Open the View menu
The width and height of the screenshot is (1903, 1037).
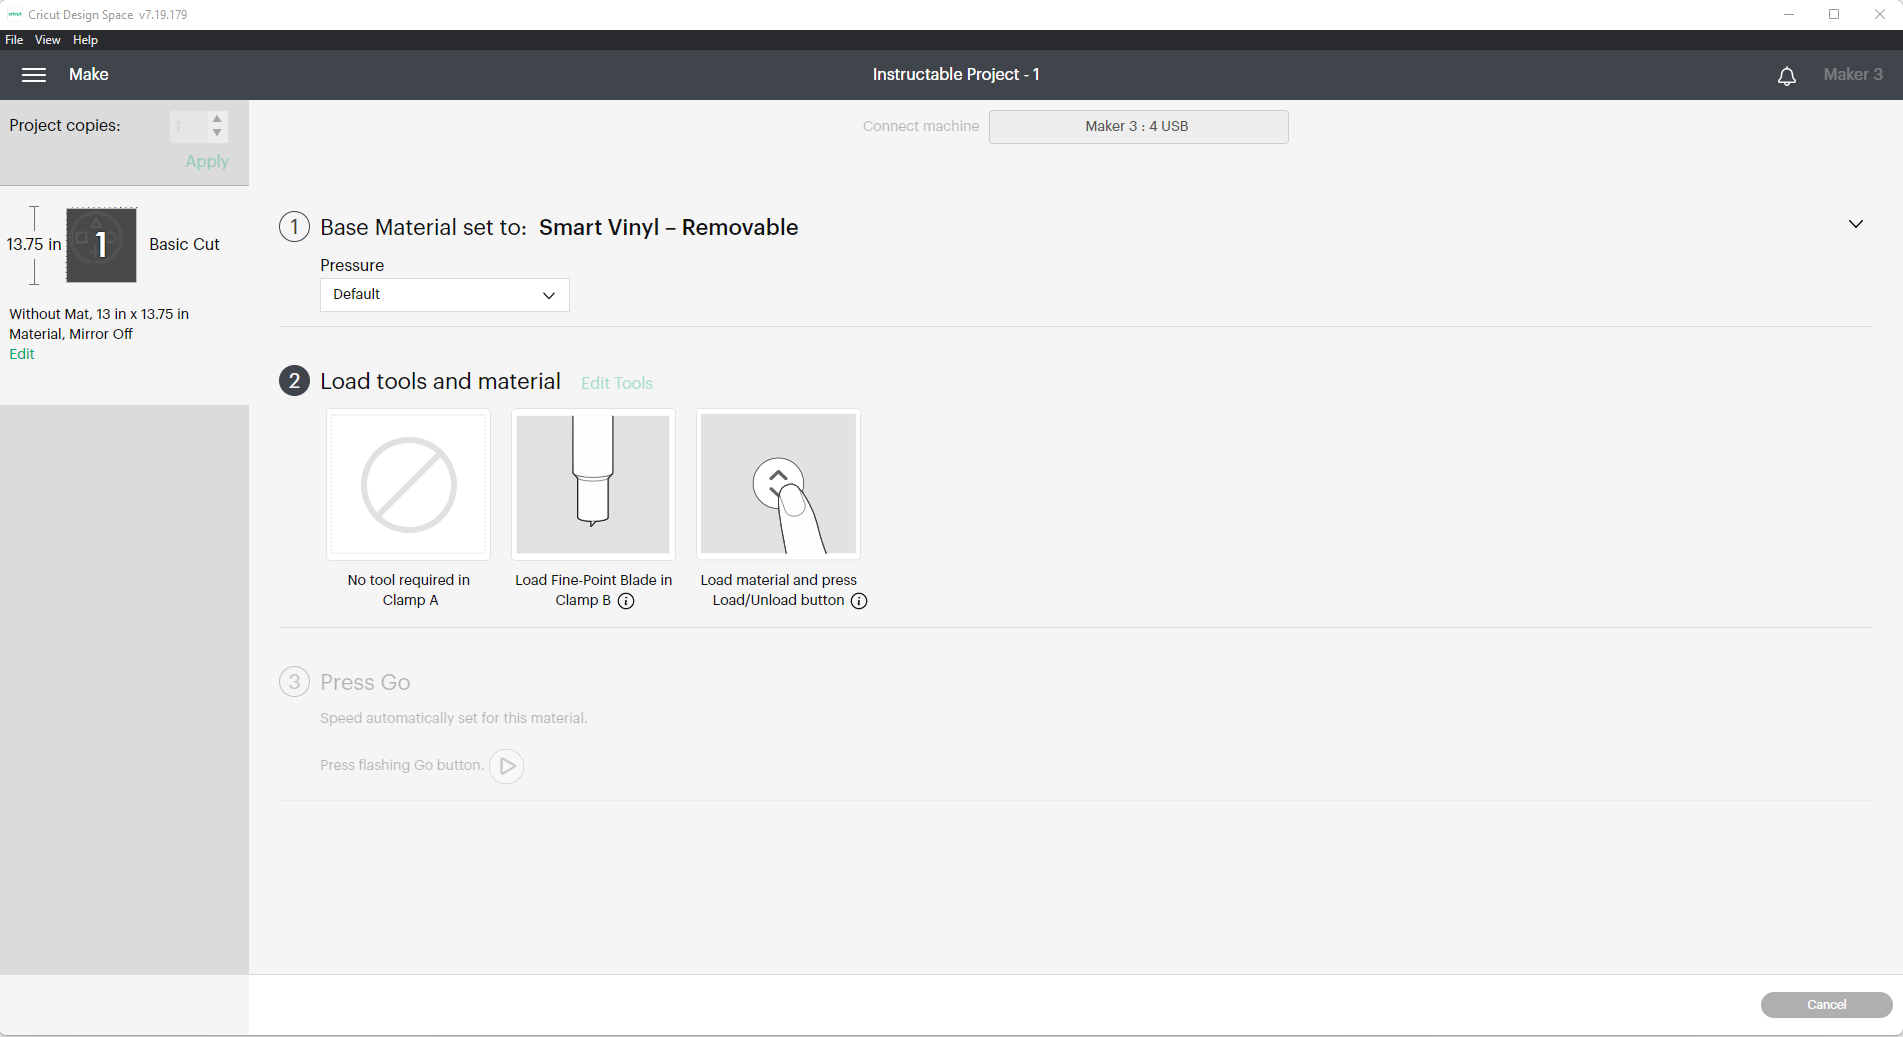tap(47, 40)
